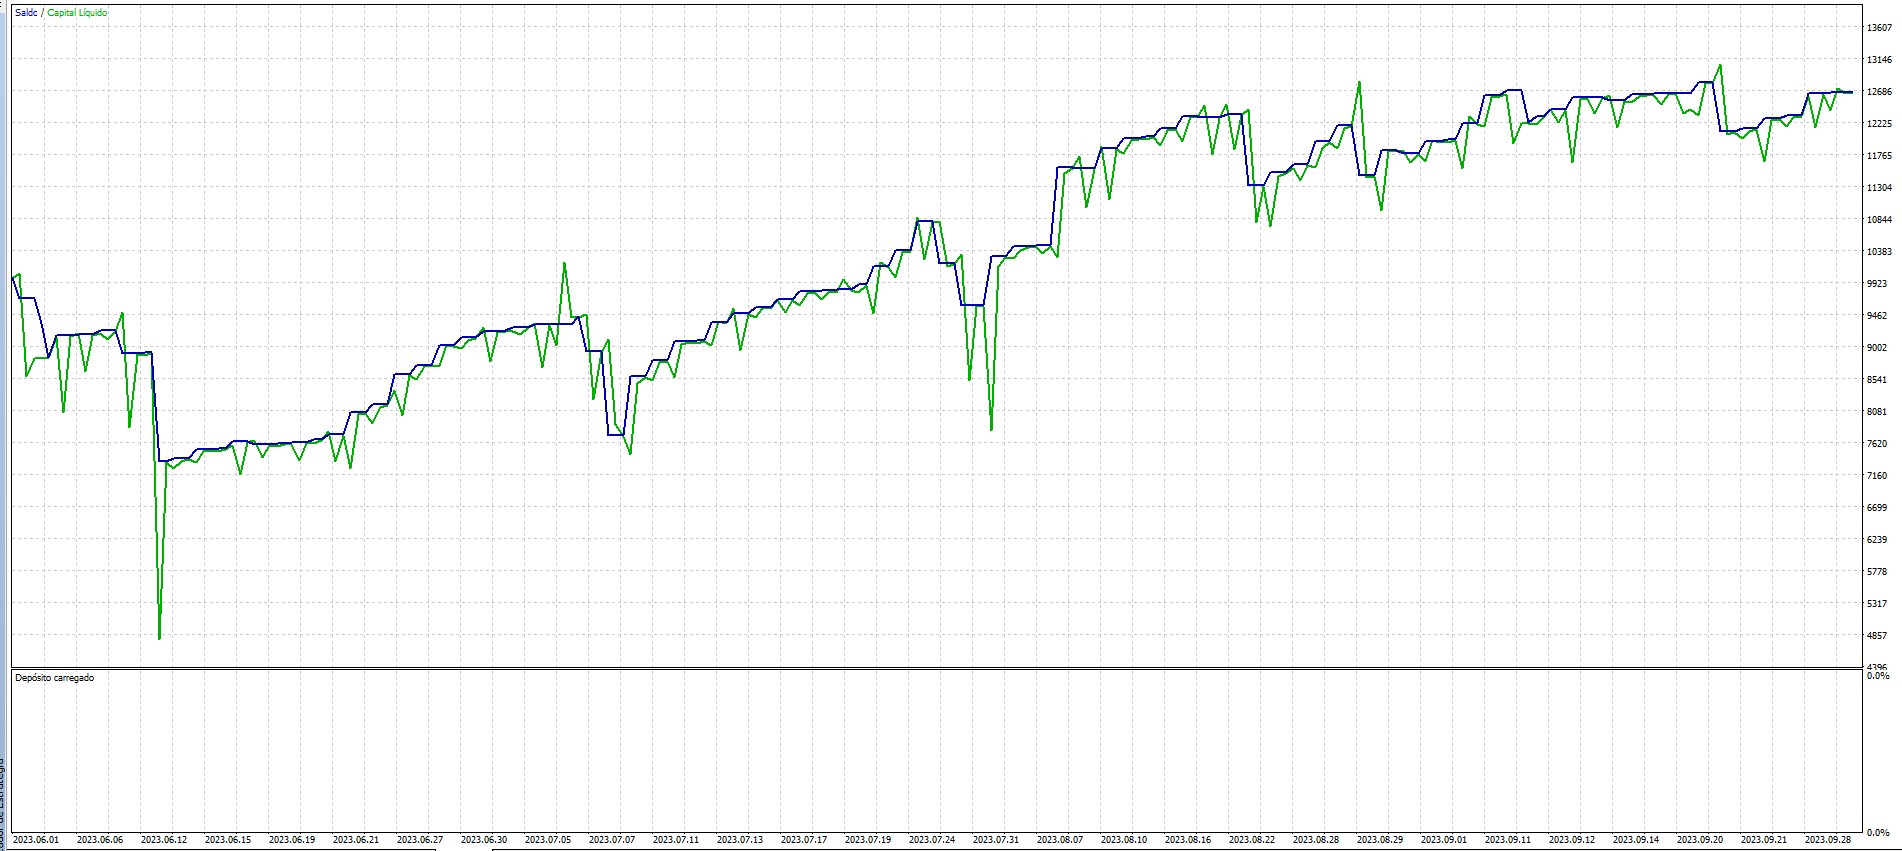Pick the 2023.08.07 date marker
1902x851 pixels.
click(1060, 840)
